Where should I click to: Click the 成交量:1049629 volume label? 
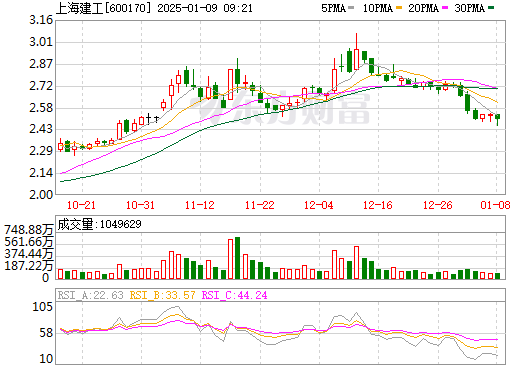tap(99, 224)
